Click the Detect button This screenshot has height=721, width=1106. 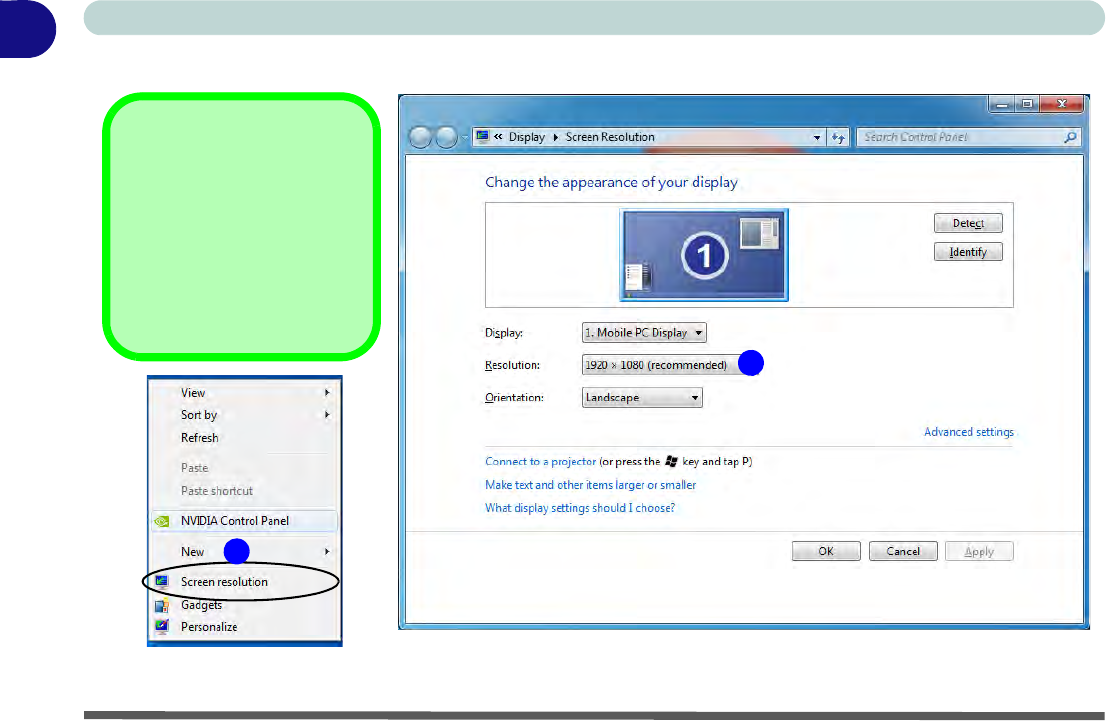(x=968, y=223)
